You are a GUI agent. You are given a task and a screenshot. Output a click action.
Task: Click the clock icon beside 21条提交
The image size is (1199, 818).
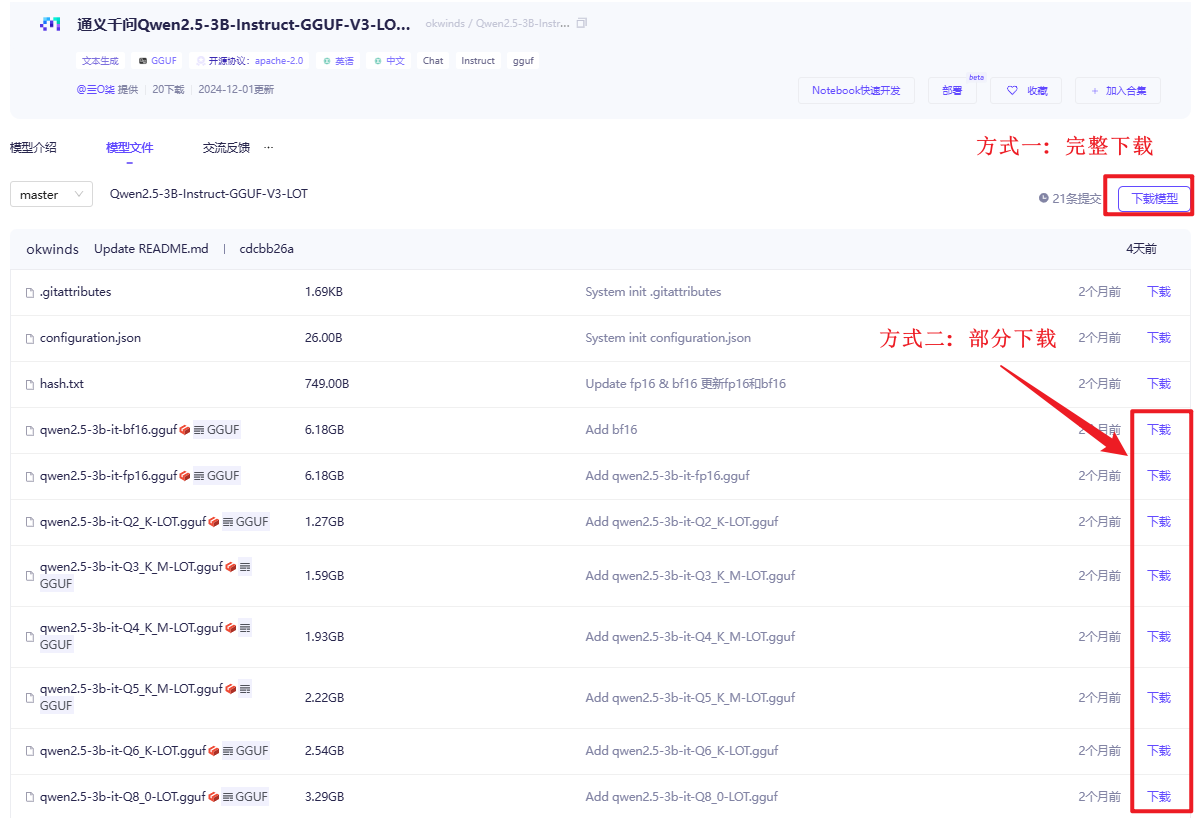tap(1043, 198)
